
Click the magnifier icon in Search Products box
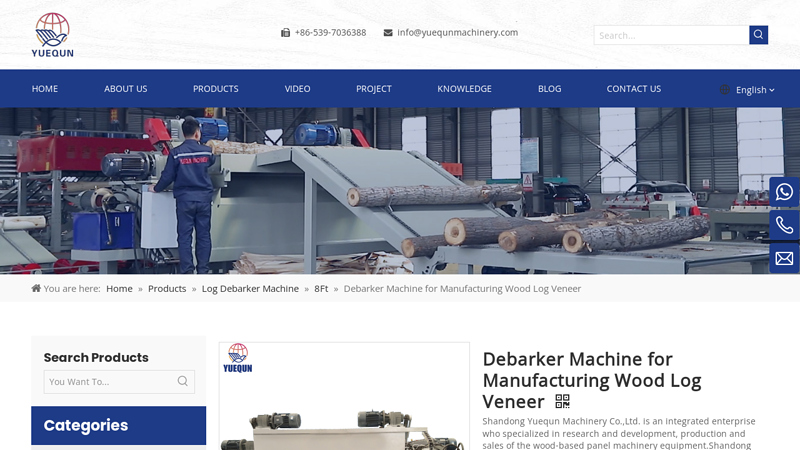pyautogui.click(x=183, y=381)
